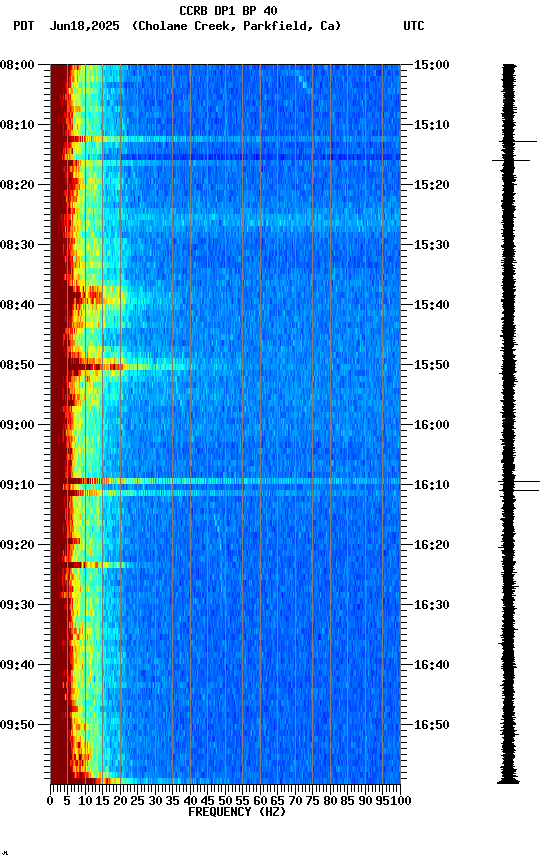Viewport: 552px width, 864px height.
Task: Click the '75' frequency axis label
Action: [312, 801]
